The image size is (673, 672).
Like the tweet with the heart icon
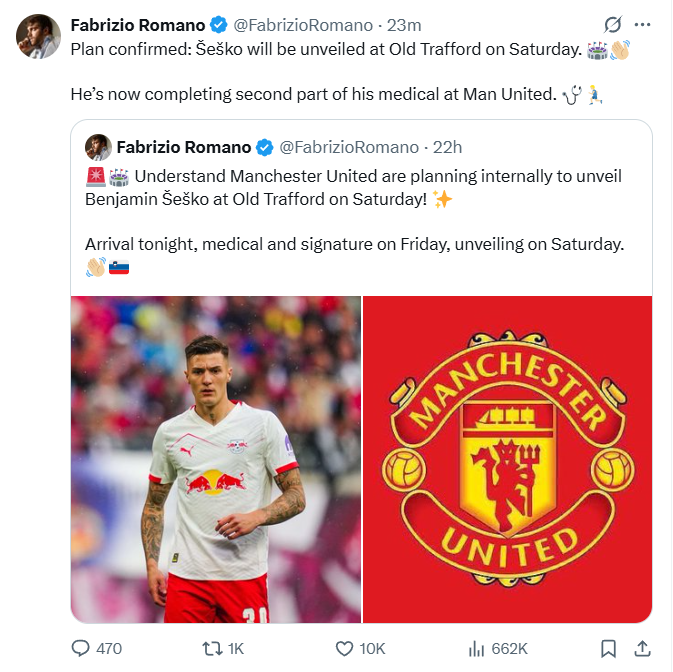(344, 649)
